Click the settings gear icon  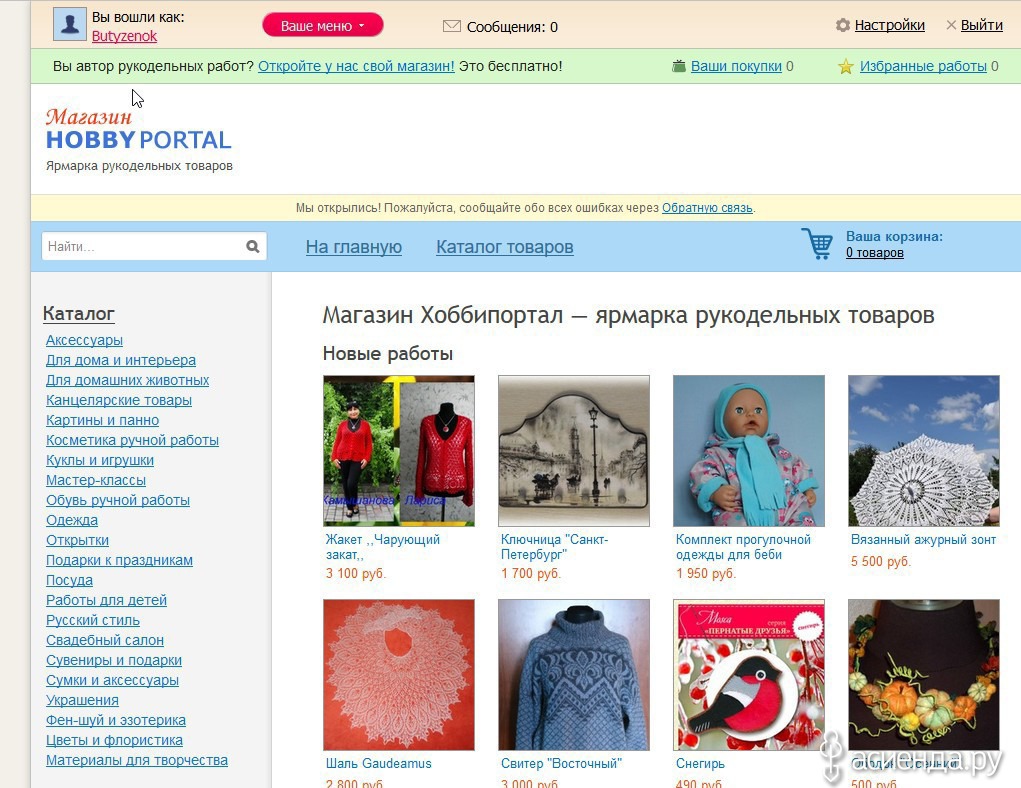point(843,25)
